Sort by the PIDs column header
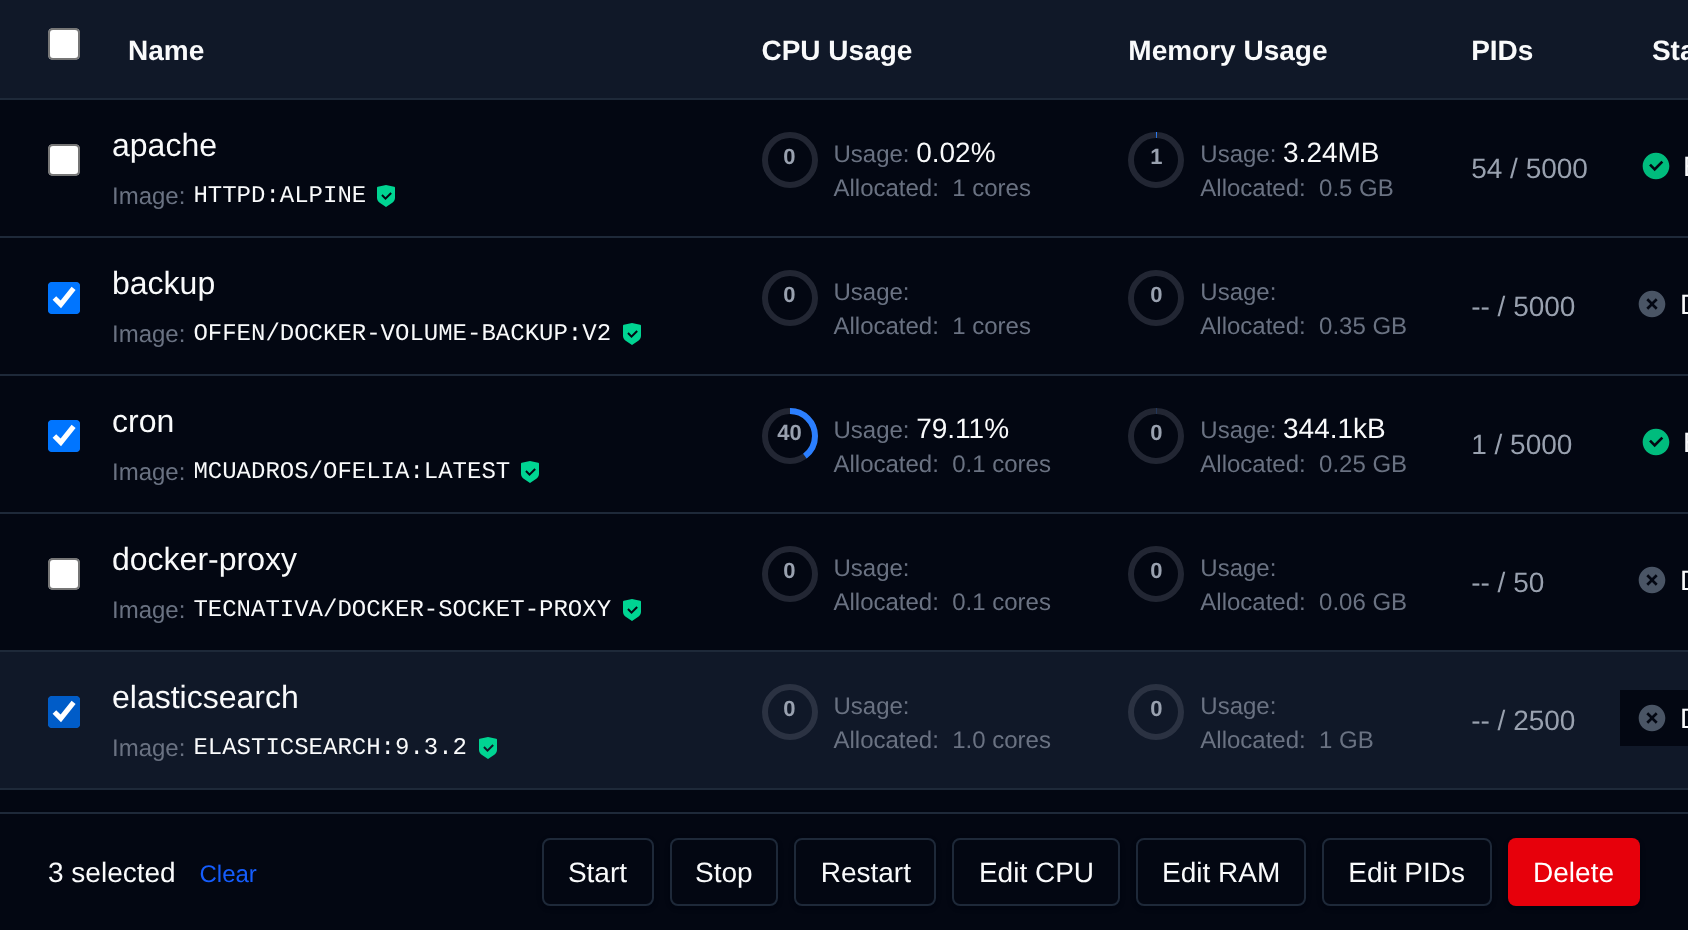 coord(1501,51)
